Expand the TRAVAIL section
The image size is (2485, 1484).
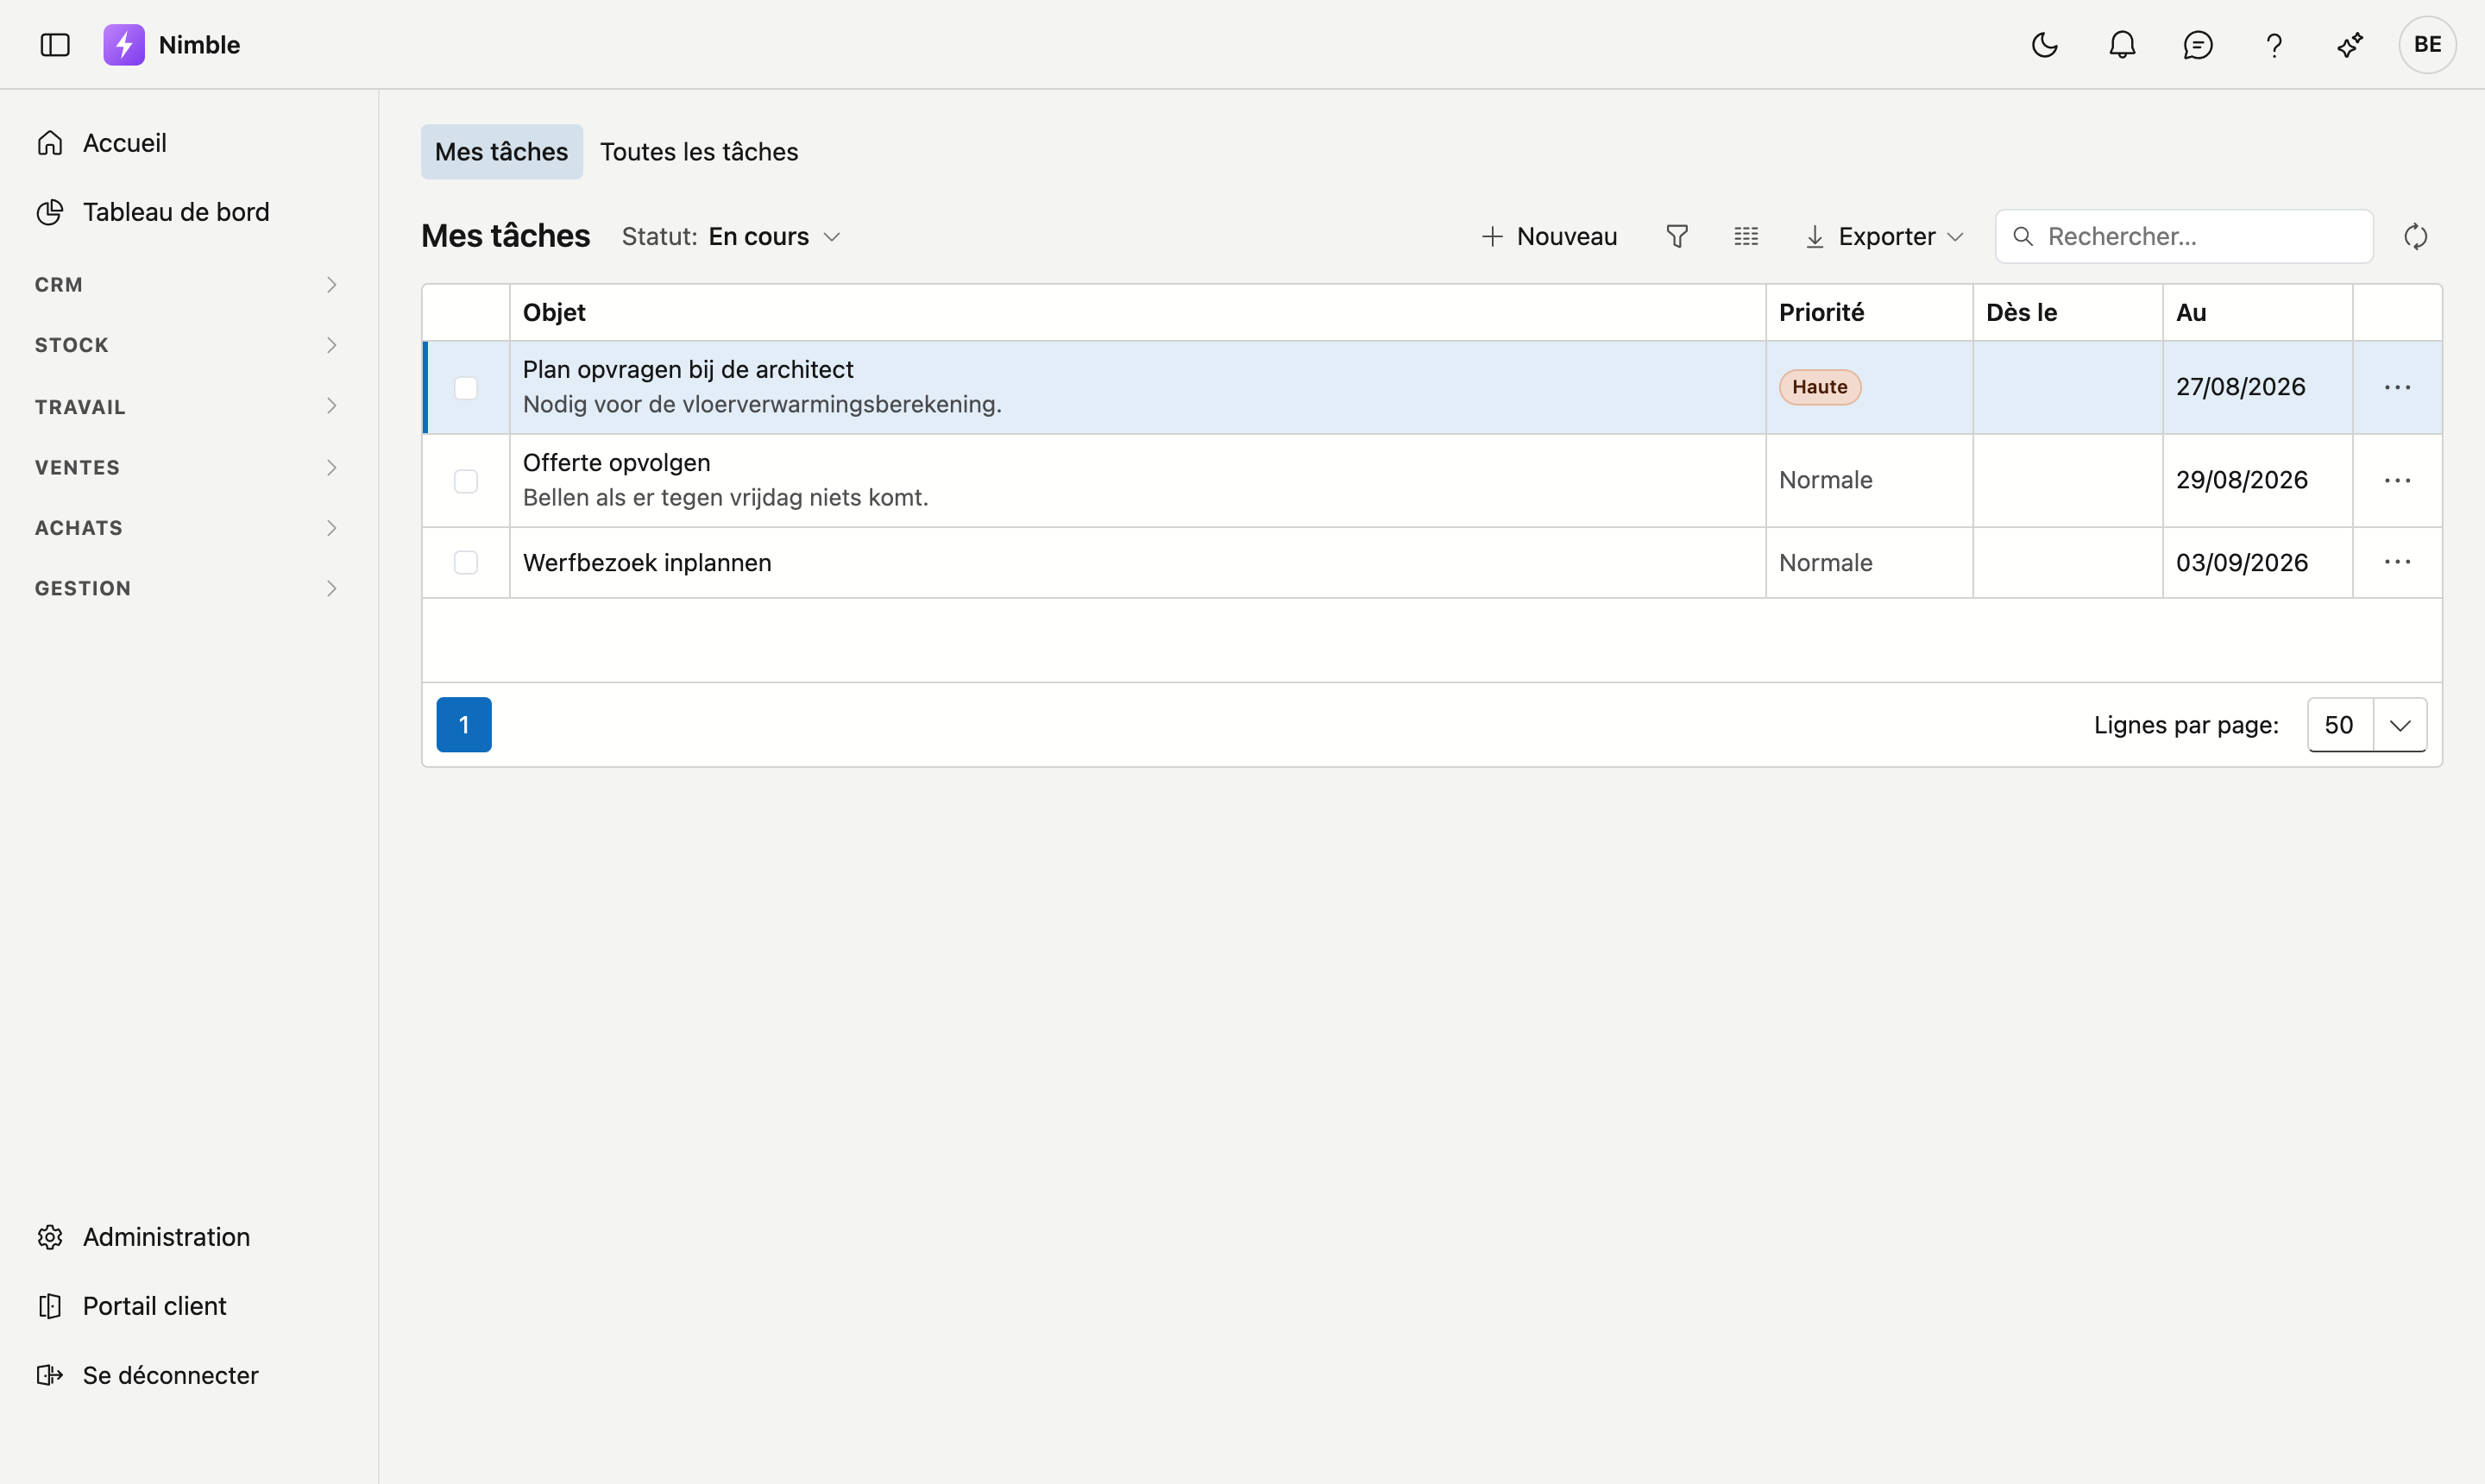(x=188, y=406)
